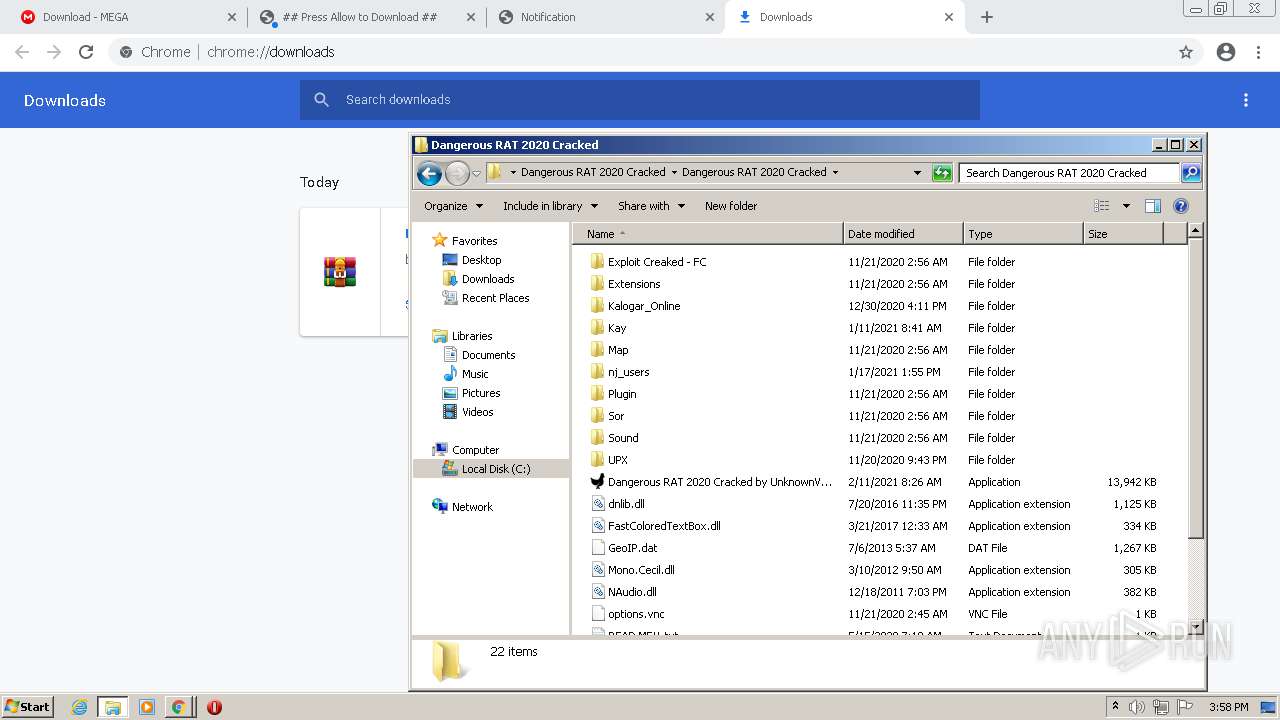Click the Explorer Back navigation arrow
This screenshot has width=1280, height=720.
pos(429,173)
